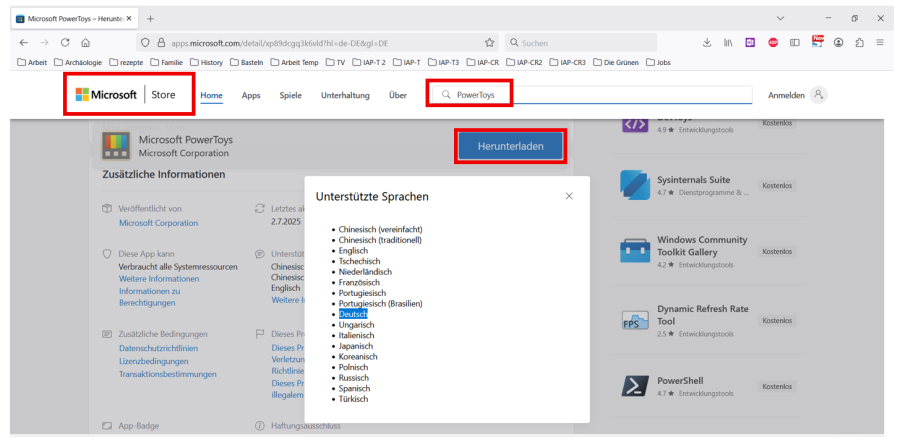The image size is (900, 444).
Task: Go to the browser home page icon
Action: pyautogui.click(x=86, y=42)
